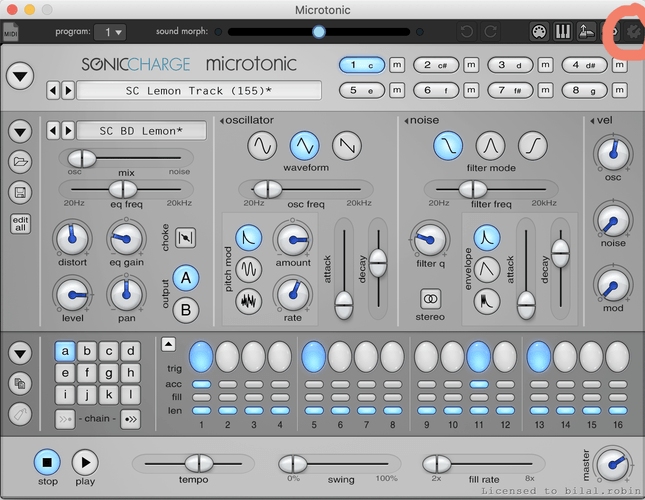Screen dimensions: 645x500
Task: Select linear noise envelope shape
Action: tap(487, 269)
